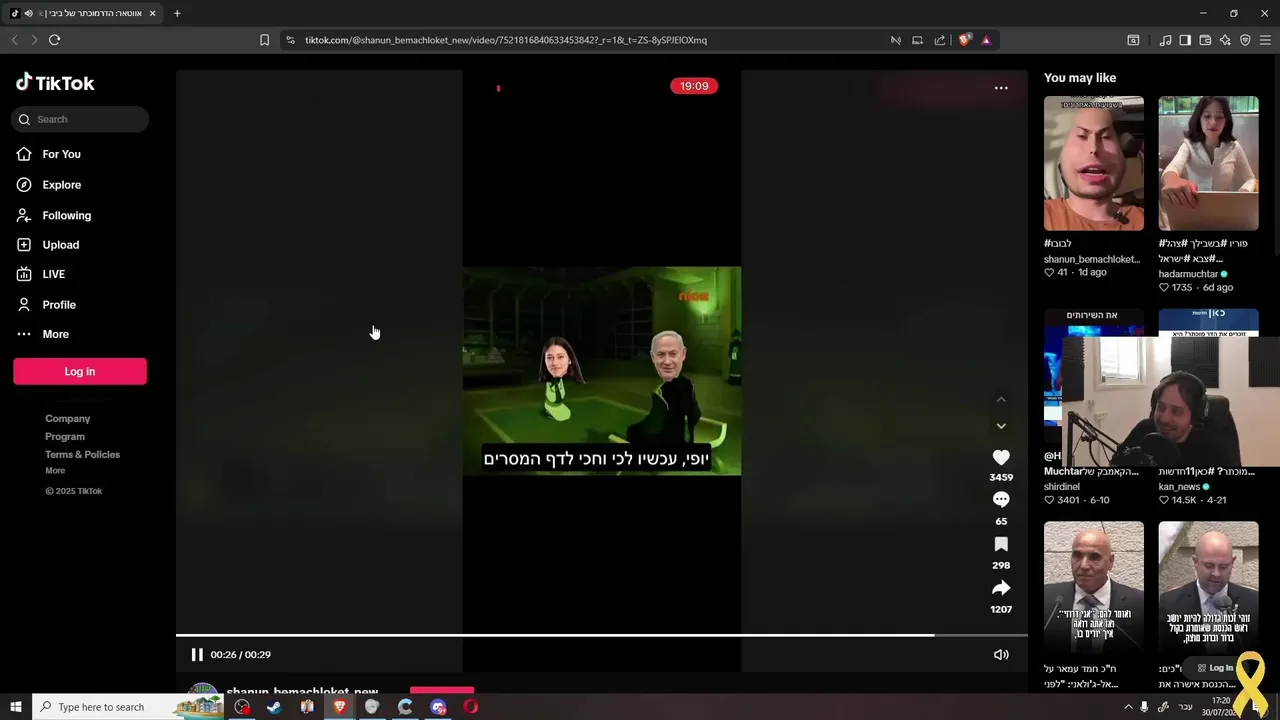This screenshot has height=720, width=1280.
Task: Click the browser Back arrow
Action: (14, 40)
